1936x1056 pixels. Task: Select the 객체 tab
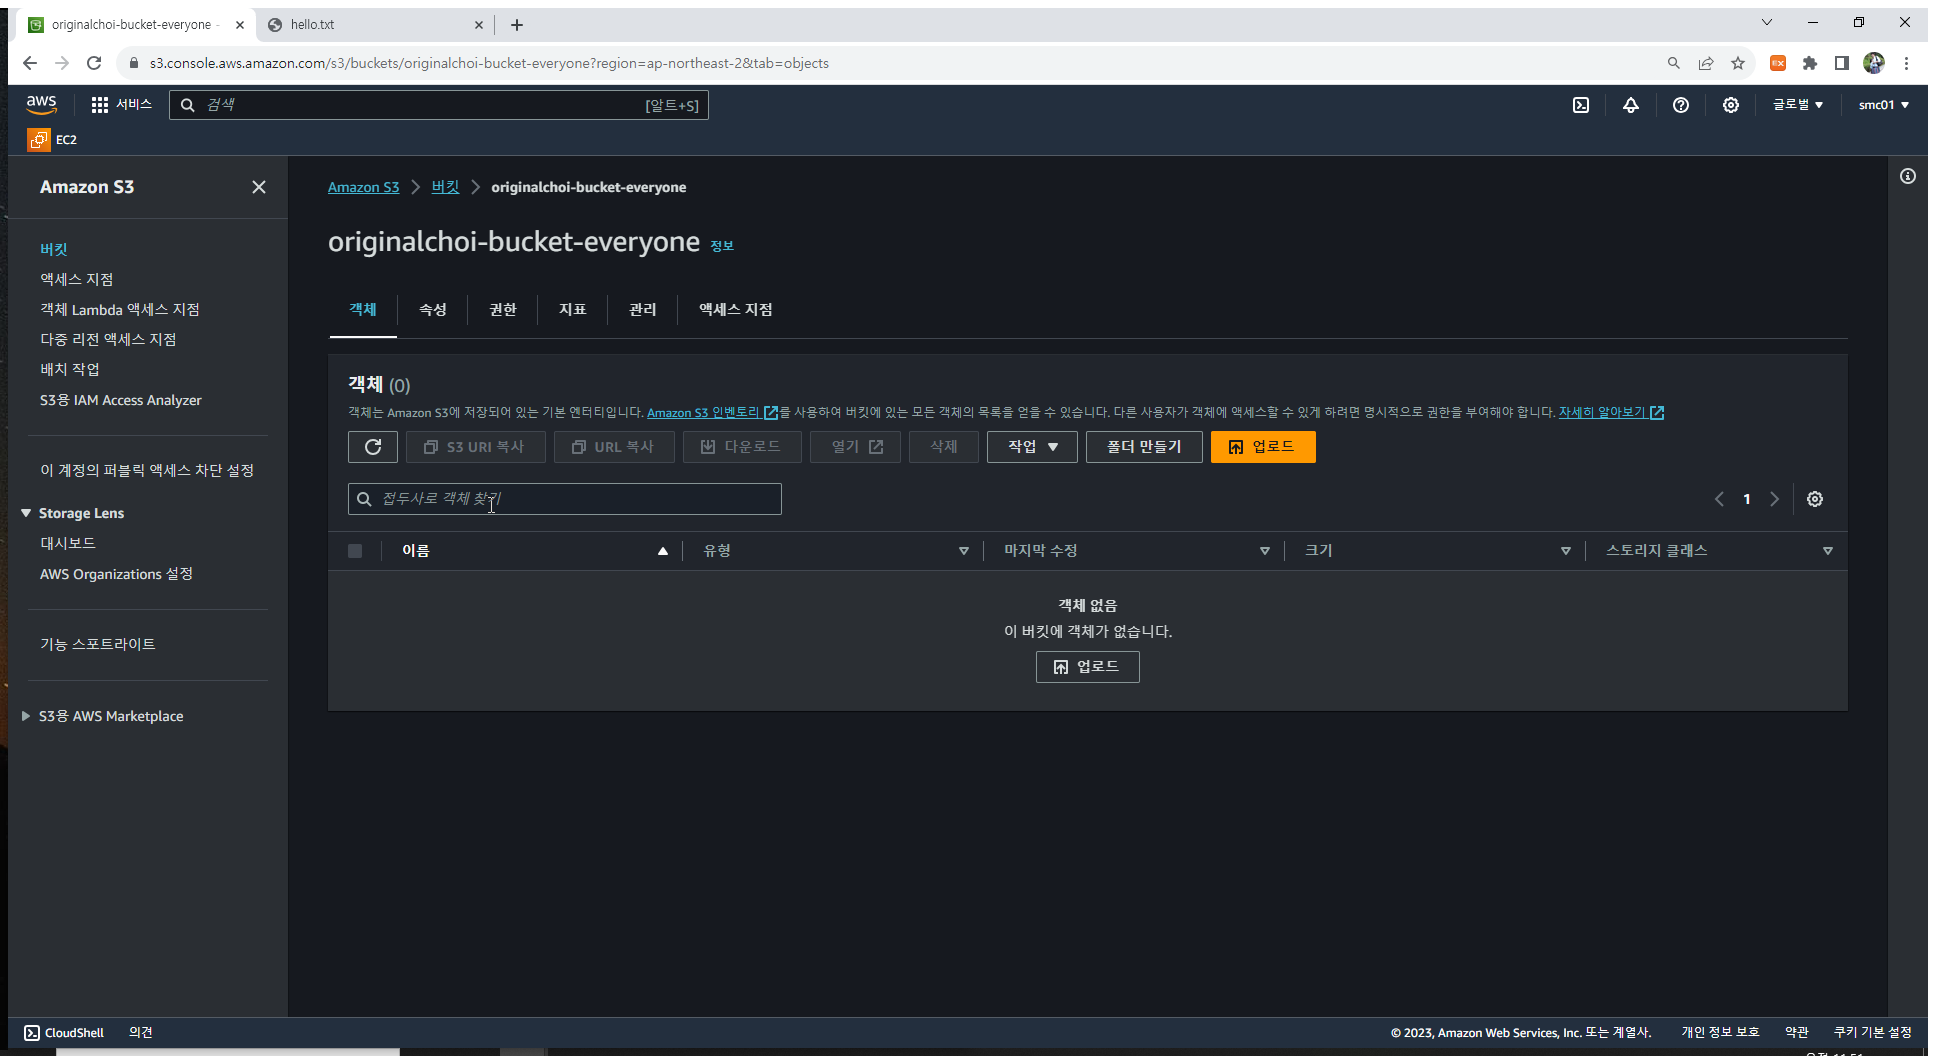(x=363, y=310)
